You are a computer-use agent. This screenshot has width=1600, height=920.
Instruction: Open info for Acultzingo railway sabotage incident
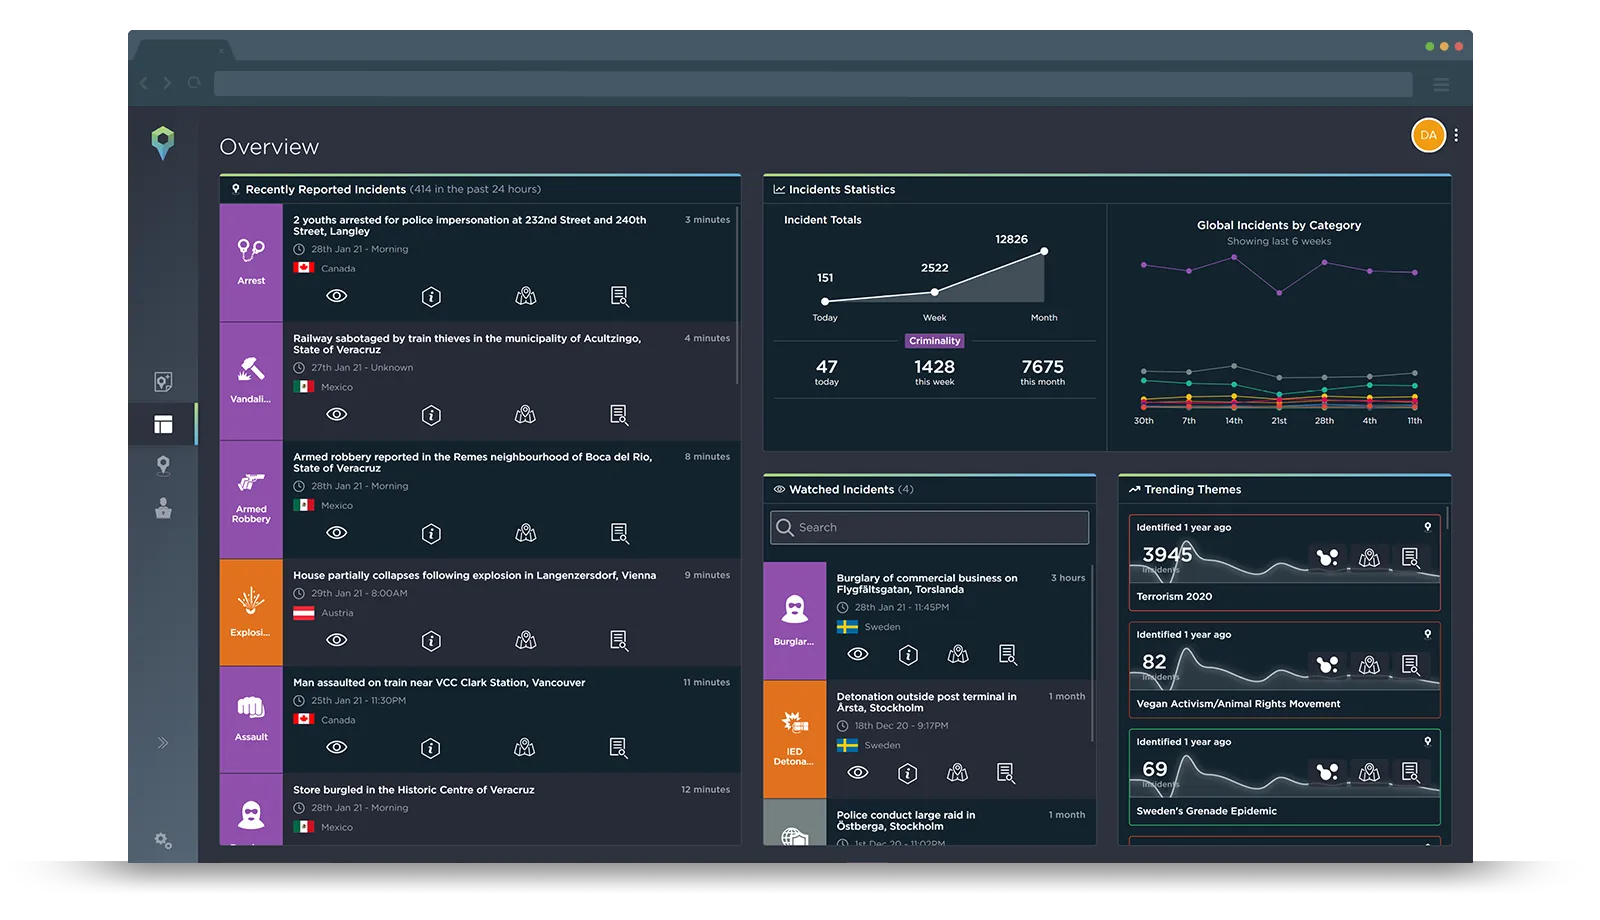point(431,414)
